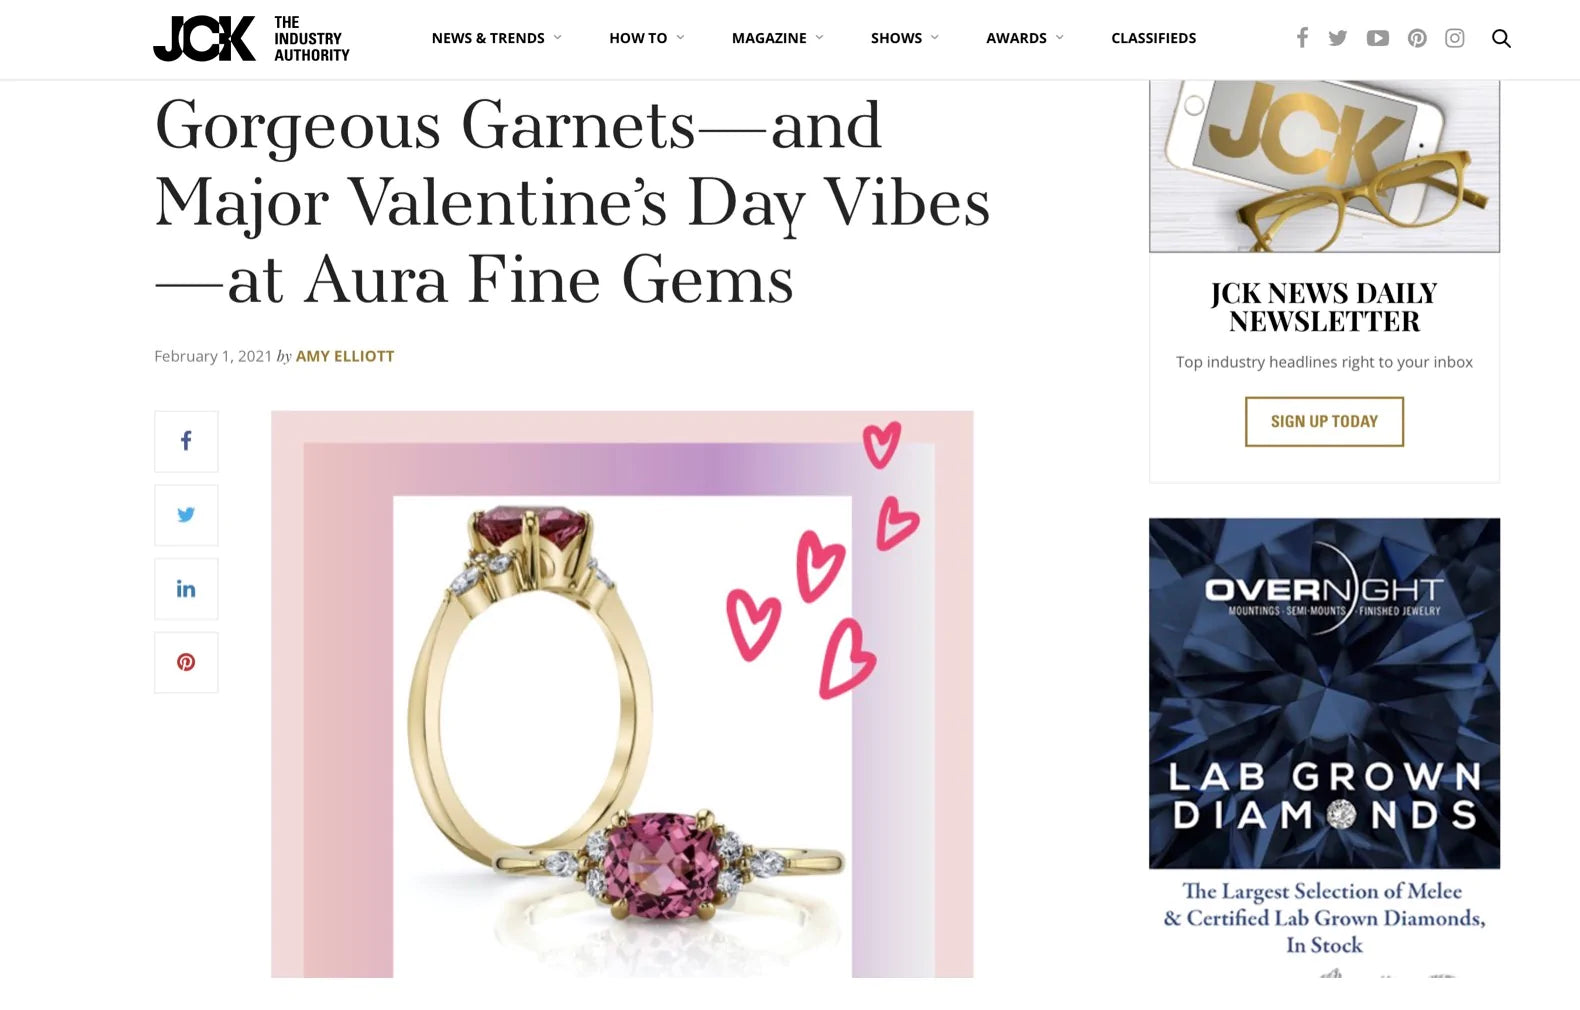The image size is (1580, 1010).
Task: Share article on Twitter sidebar button
Action: (186, 515)
